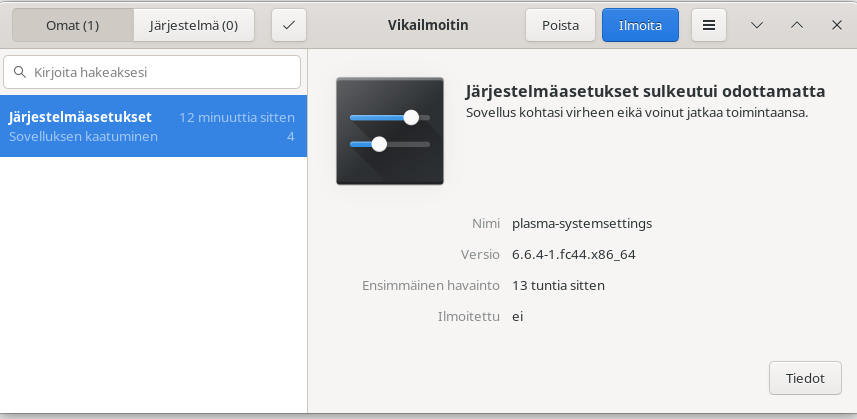Click the 'Nimi' label

click(486, 223)
